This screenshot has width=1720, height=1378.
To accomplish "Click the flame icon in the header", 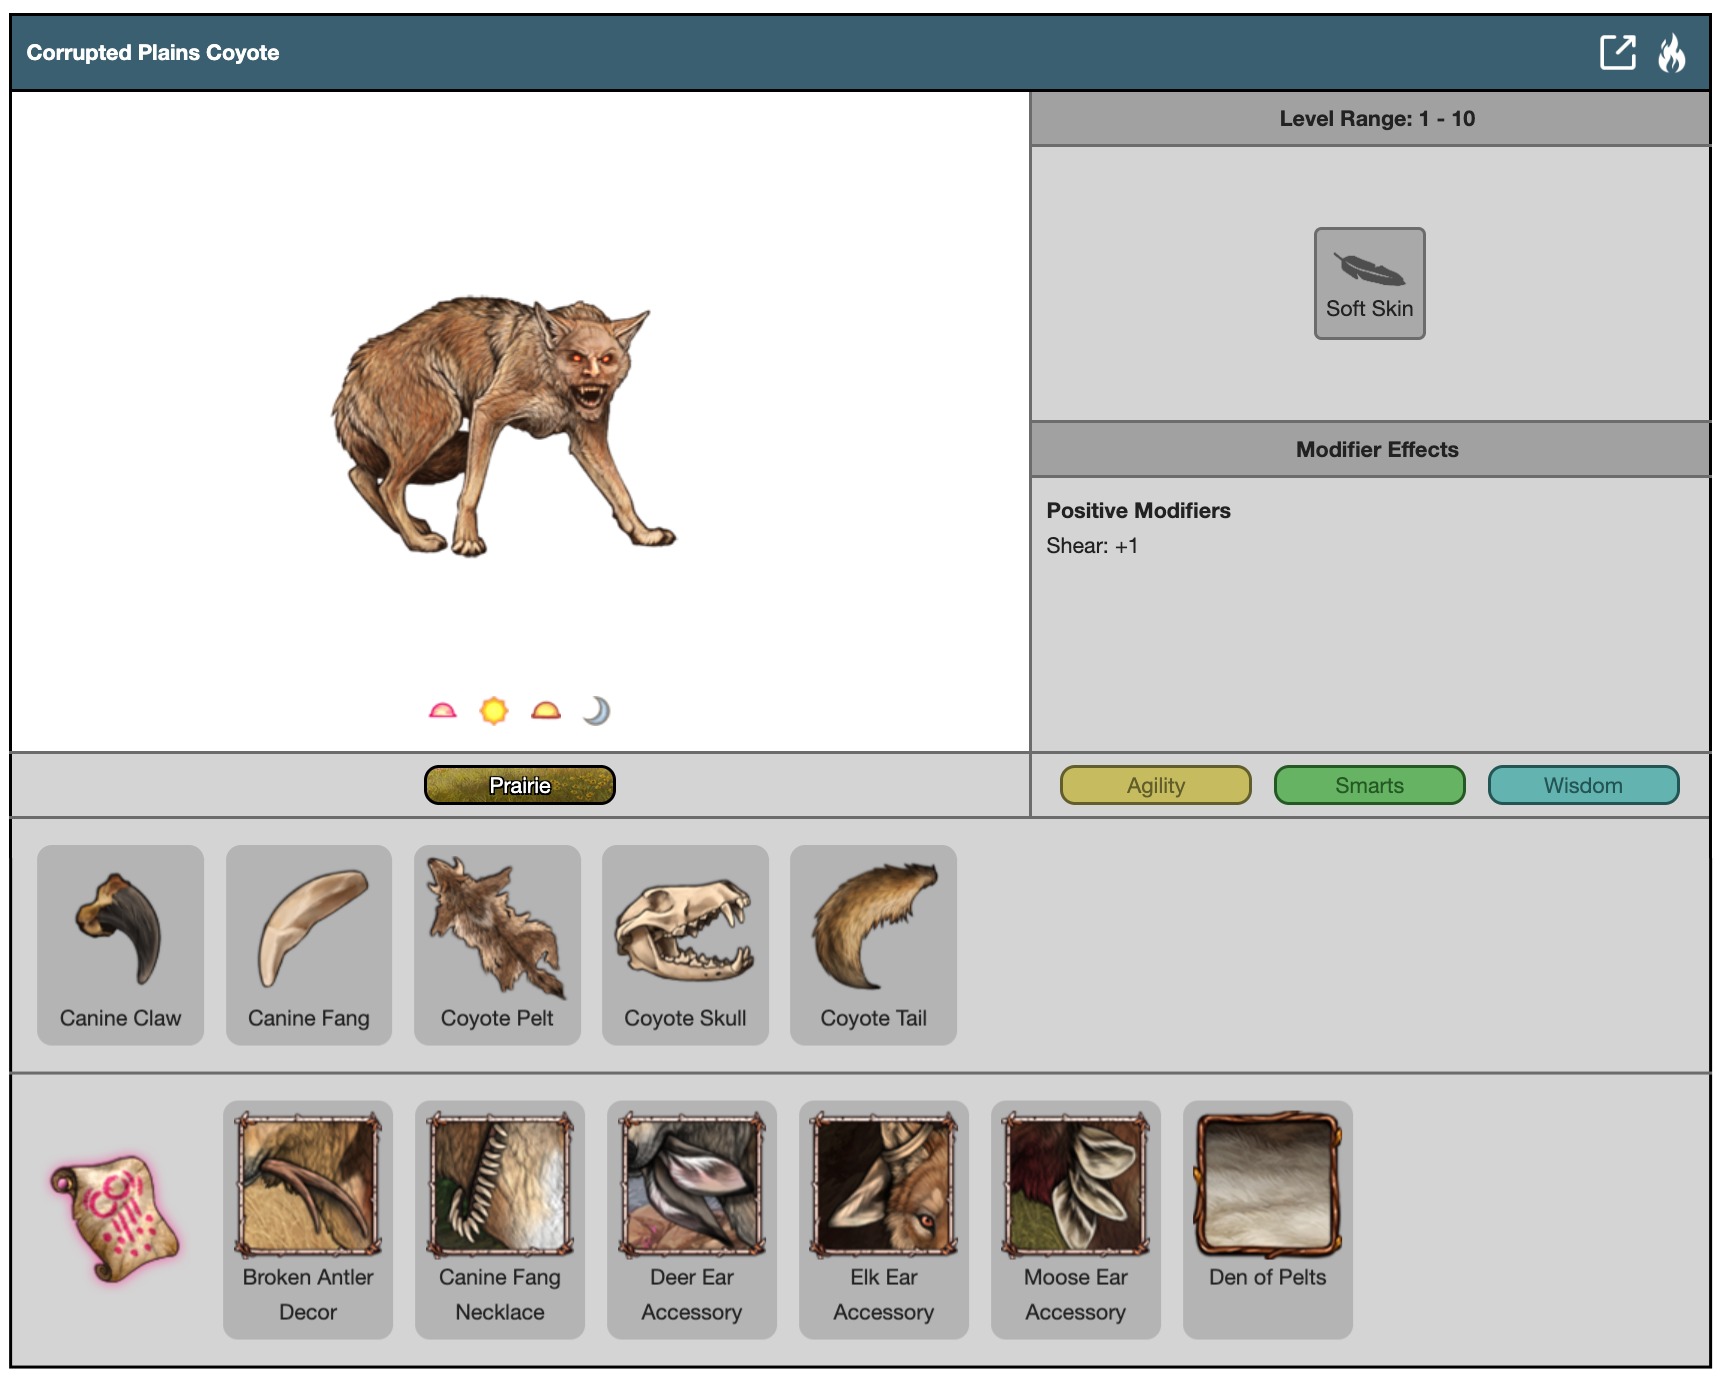I will 1671,53.
